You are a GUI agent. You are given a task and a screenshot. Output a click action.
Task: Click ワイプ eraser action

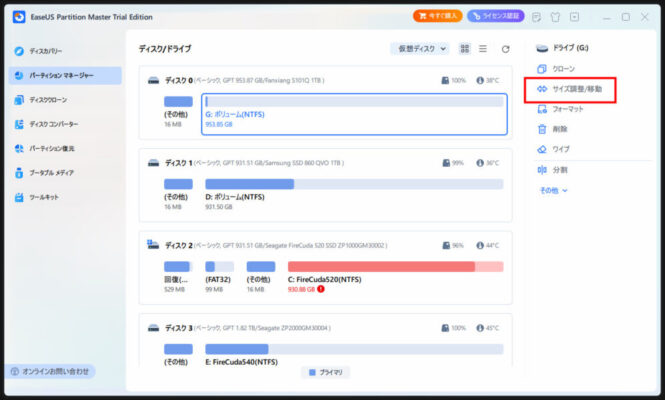[x=553, y=149]
